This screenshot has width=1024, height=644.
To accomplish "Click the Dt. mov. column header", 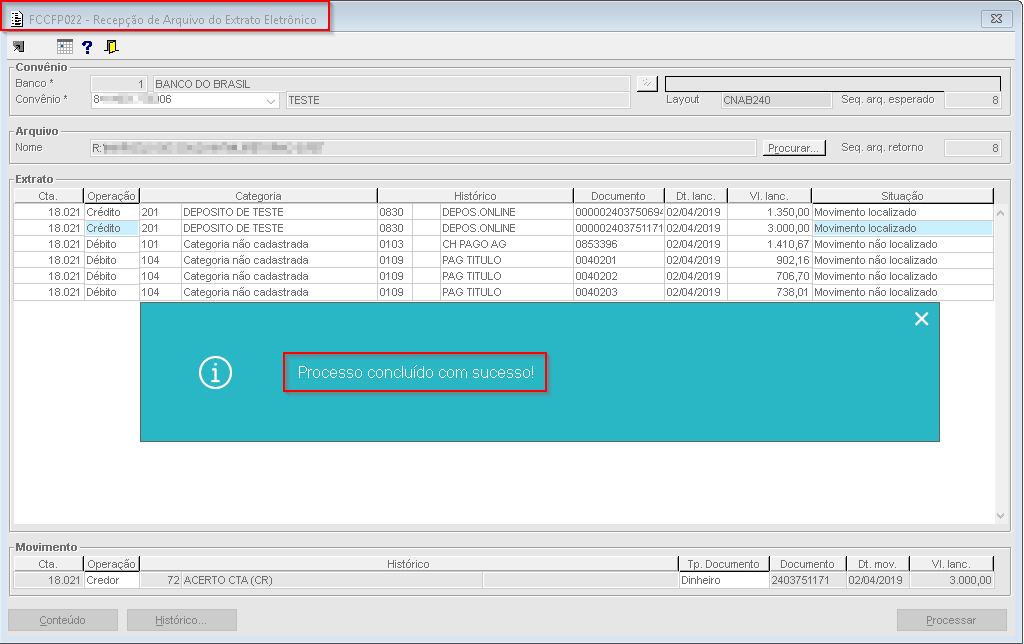I will click(x=877, y=564).
